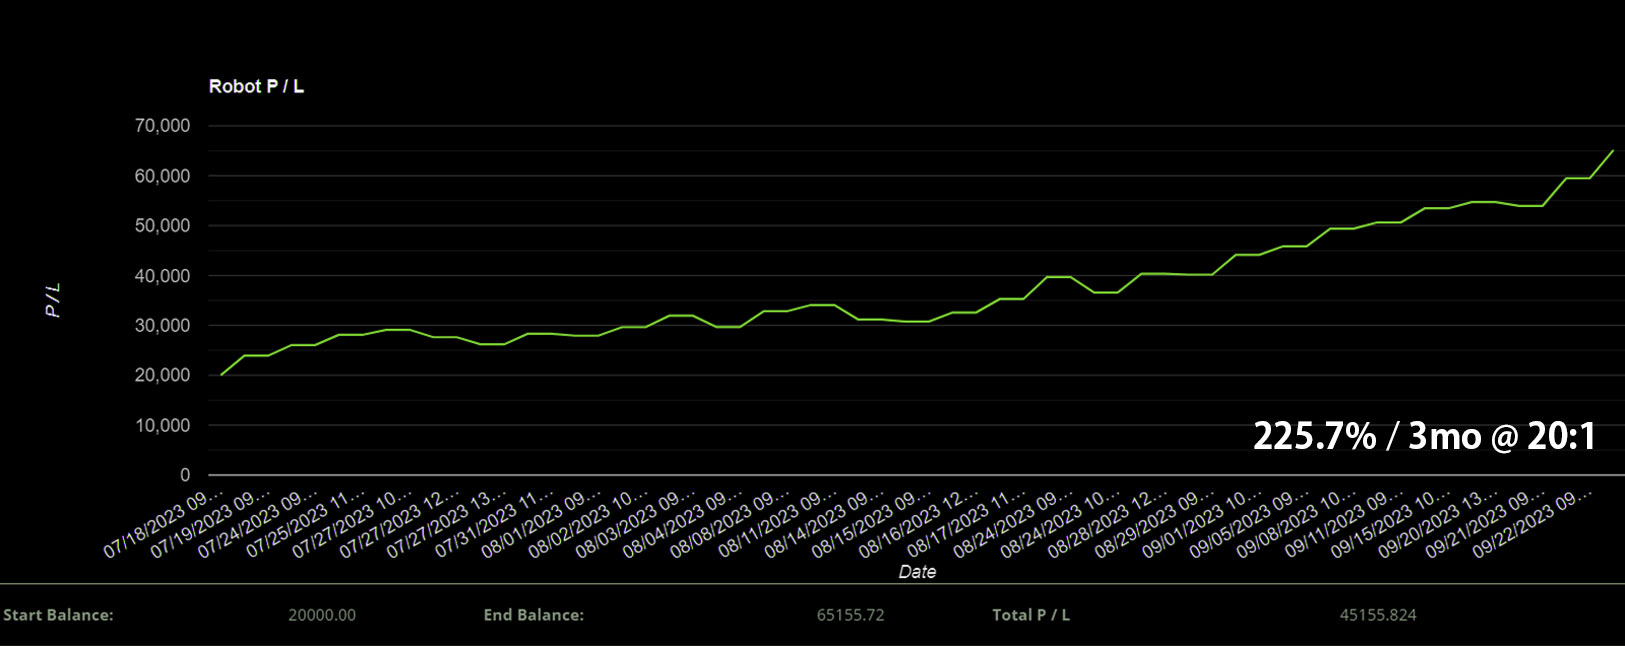Click the 08/17/2023 date label

[x=967, y=524]
